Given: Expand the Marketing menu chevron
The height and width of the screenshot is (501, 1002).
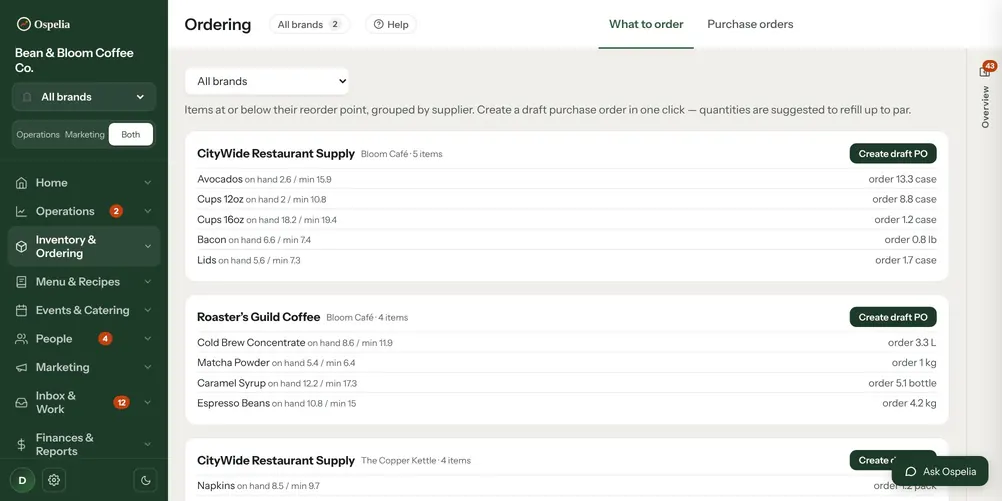Looking at the screenshot, I should click(148, 367).
